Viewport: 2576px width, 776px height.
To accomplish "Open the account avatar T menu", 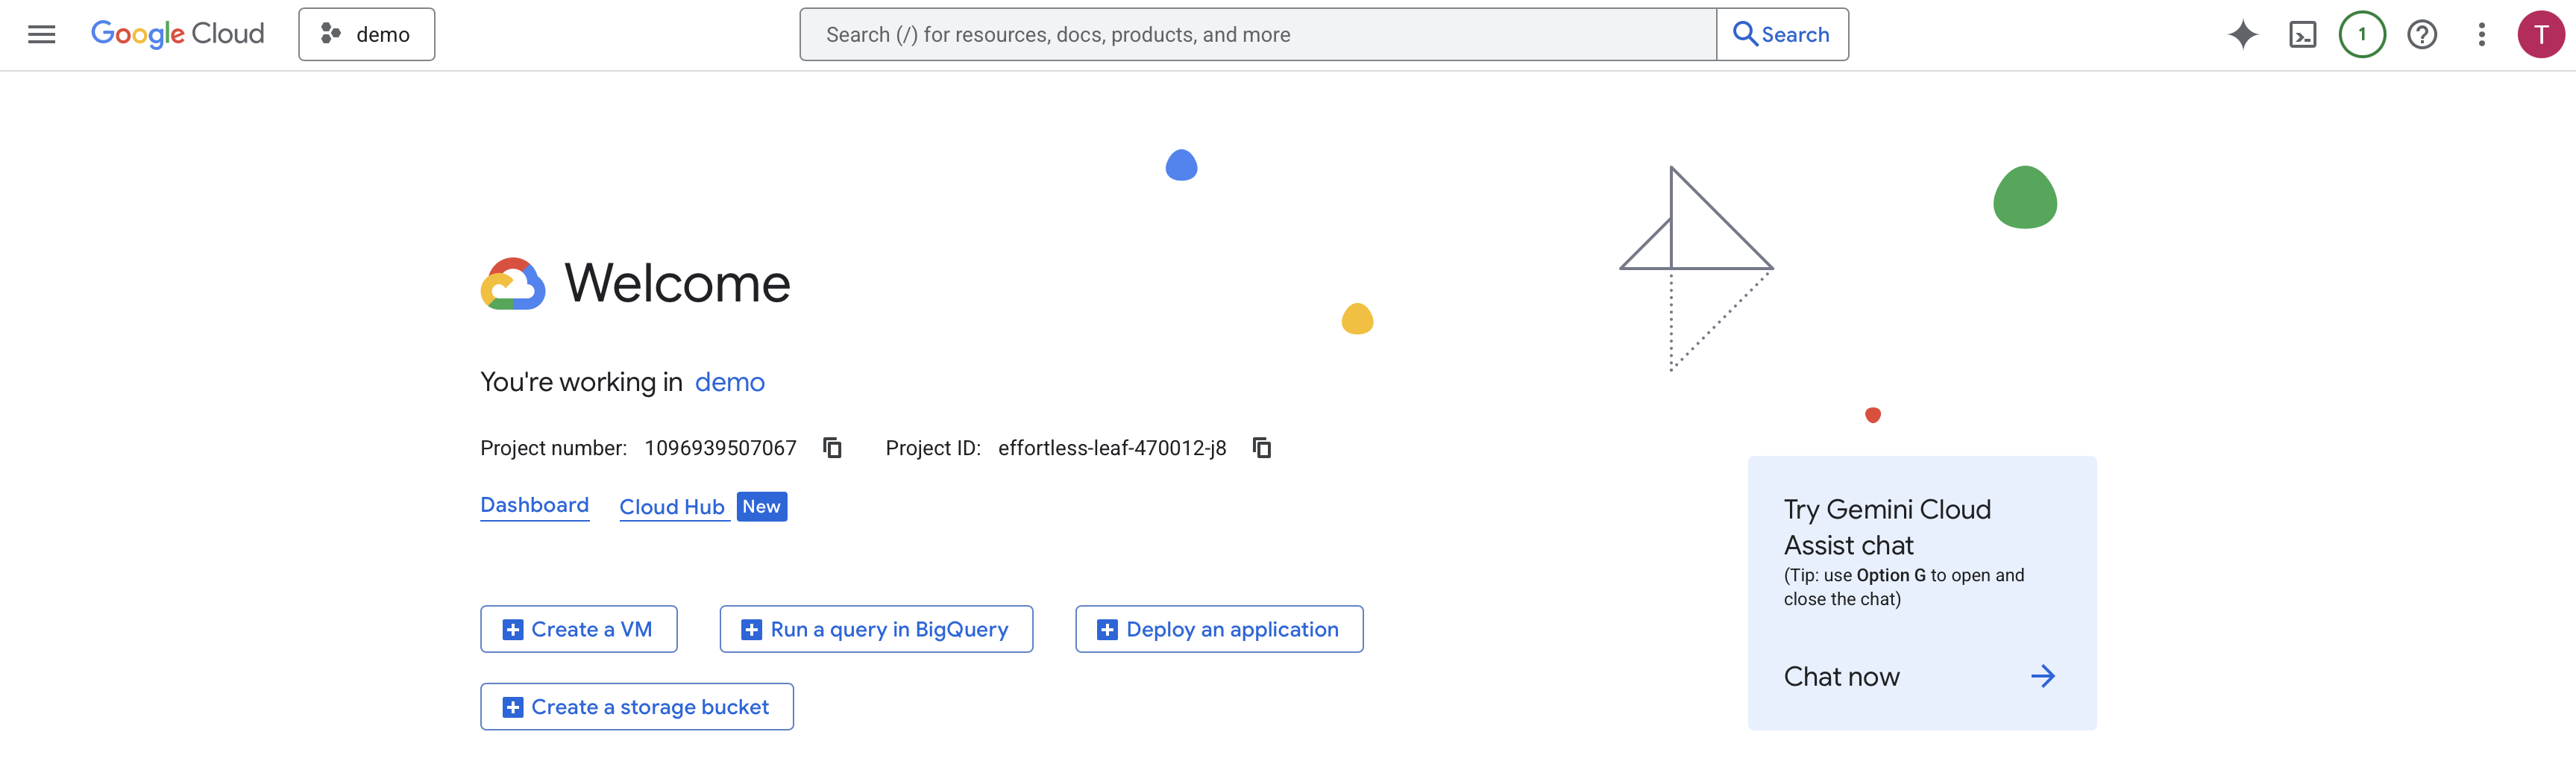I will point(2540,35).
